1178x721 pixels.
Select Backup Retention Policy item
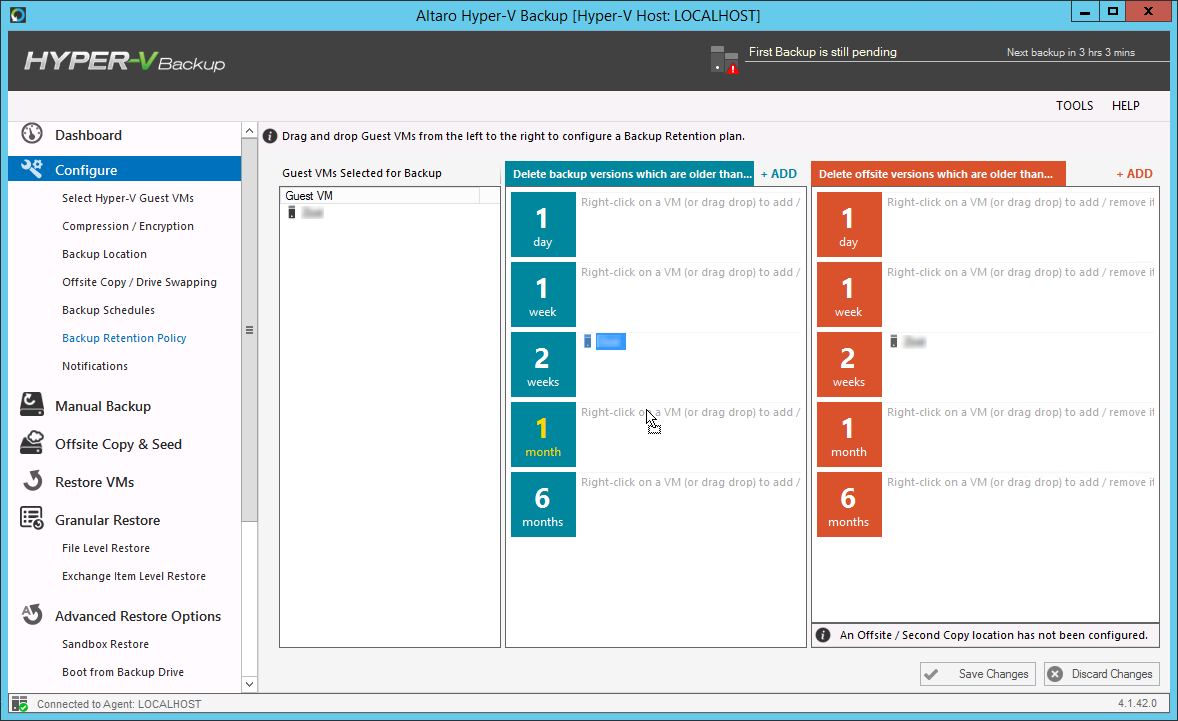(x=124, y=338)
